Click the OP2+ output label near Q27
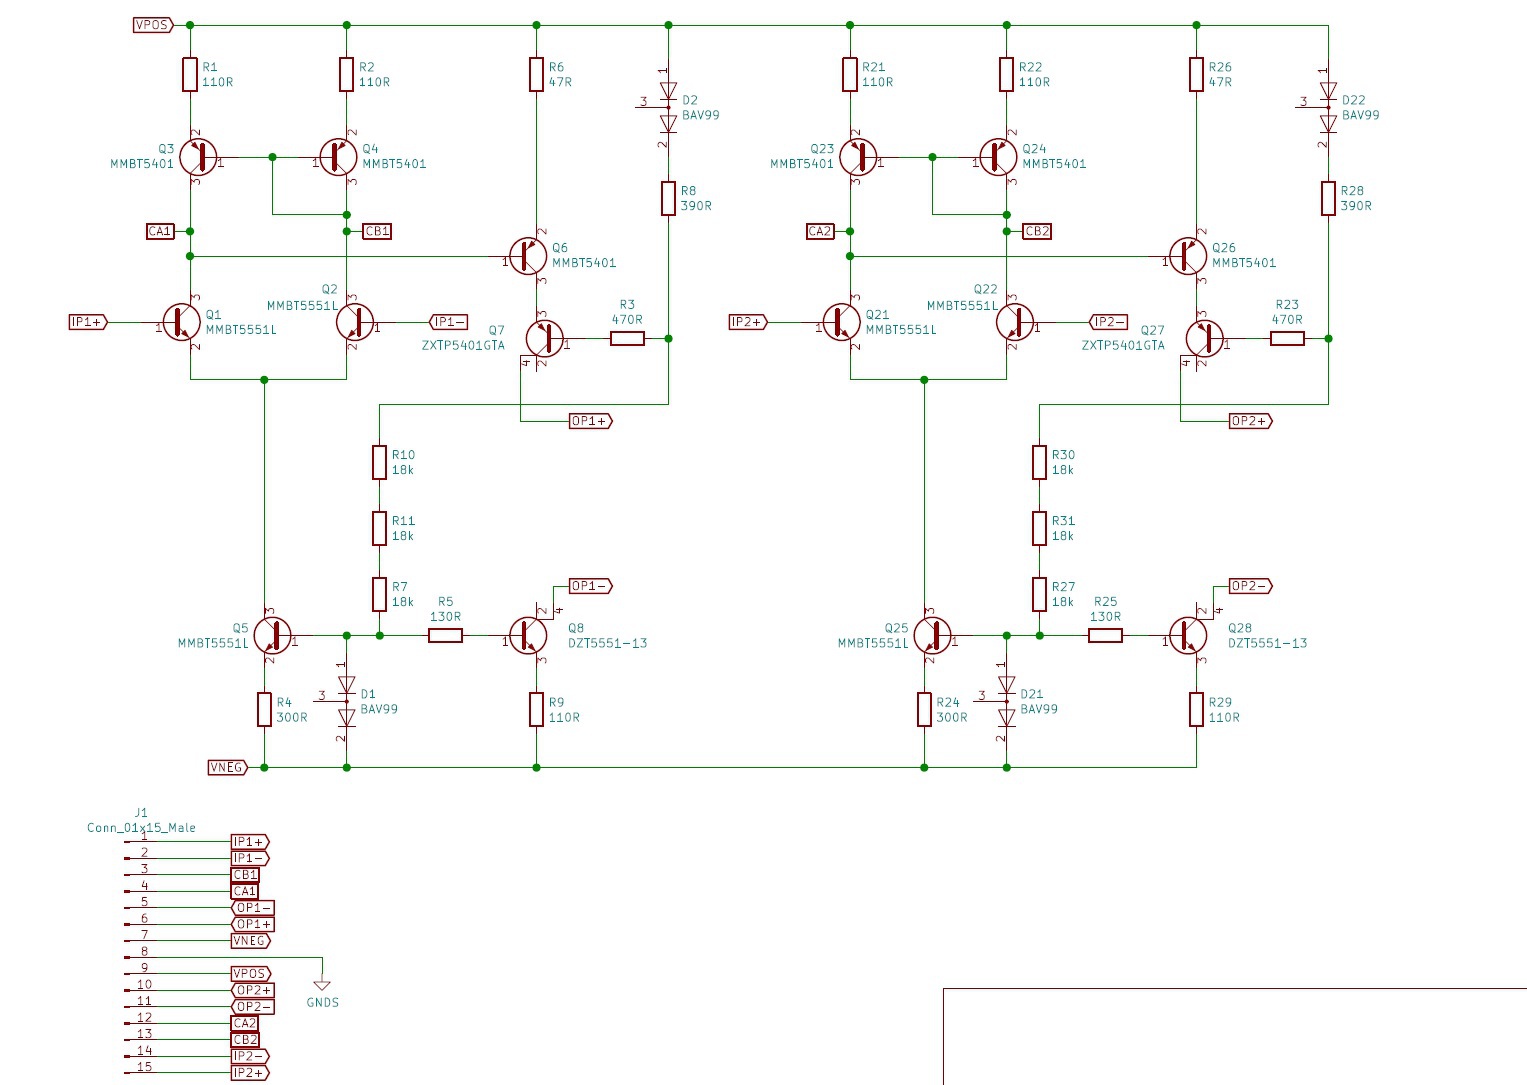Image resolution: width=1527 pixels, height=1085 pixels. click(x=1250, y=421)
